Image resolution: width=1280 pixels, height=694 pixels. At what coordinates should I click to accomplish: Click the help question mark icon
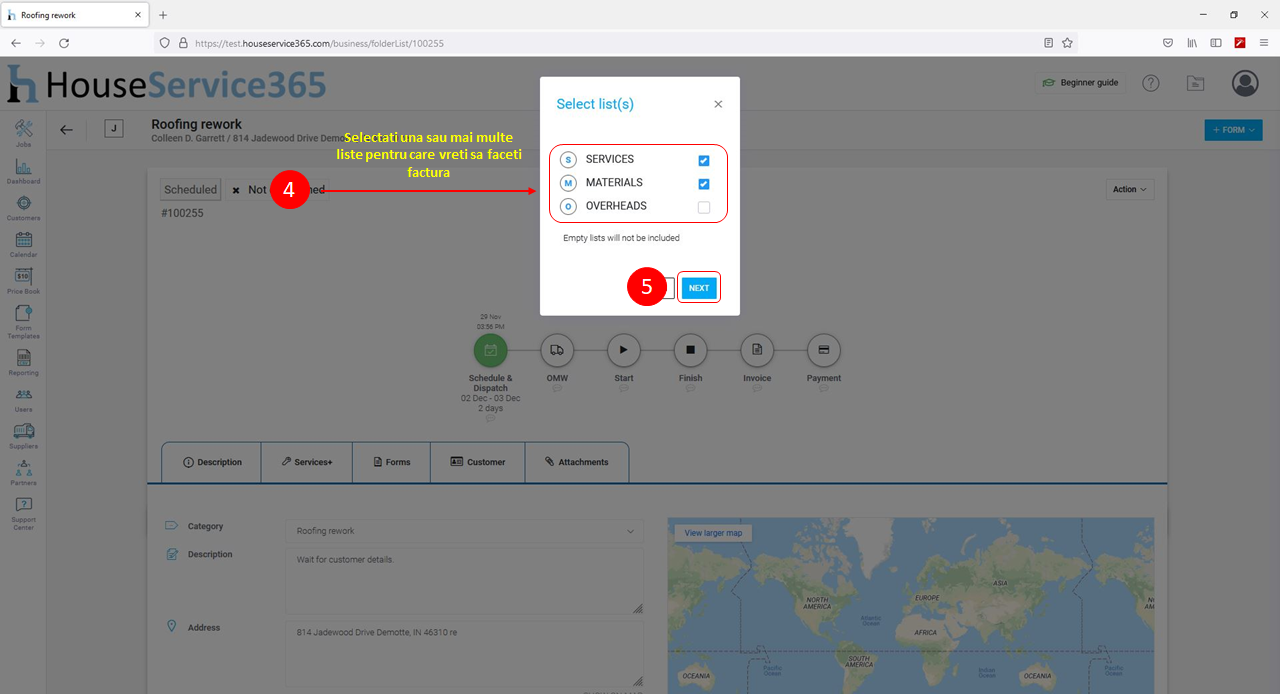click(x=1151, y=83)
